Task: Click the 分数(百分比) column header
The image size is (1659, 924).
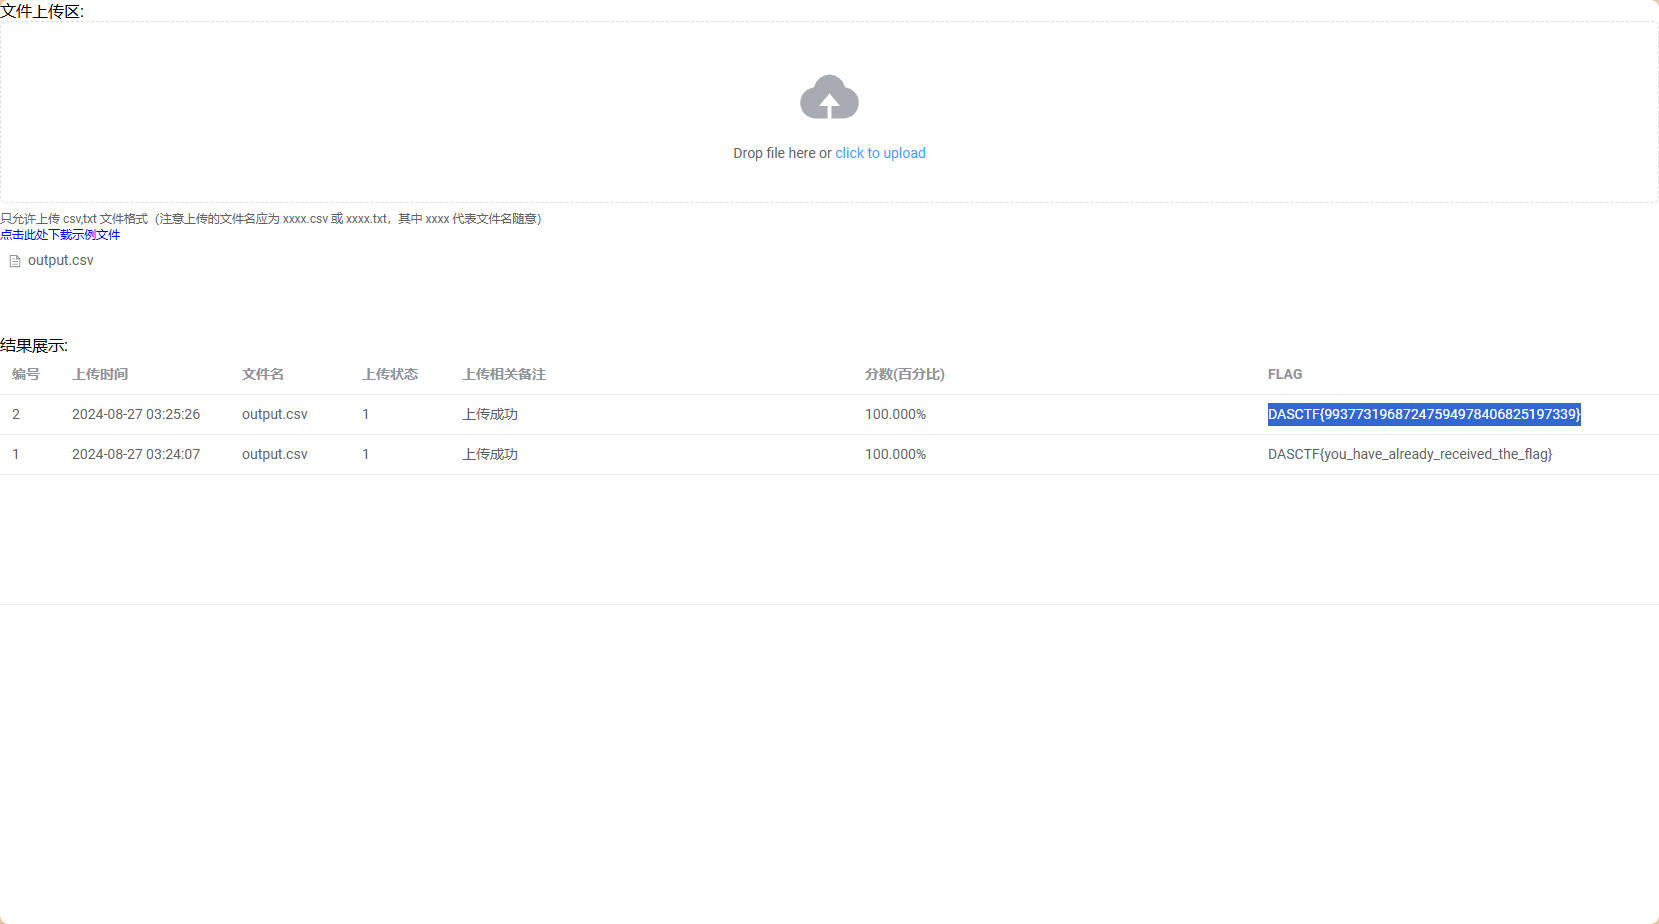Action: tap(905, 374)
